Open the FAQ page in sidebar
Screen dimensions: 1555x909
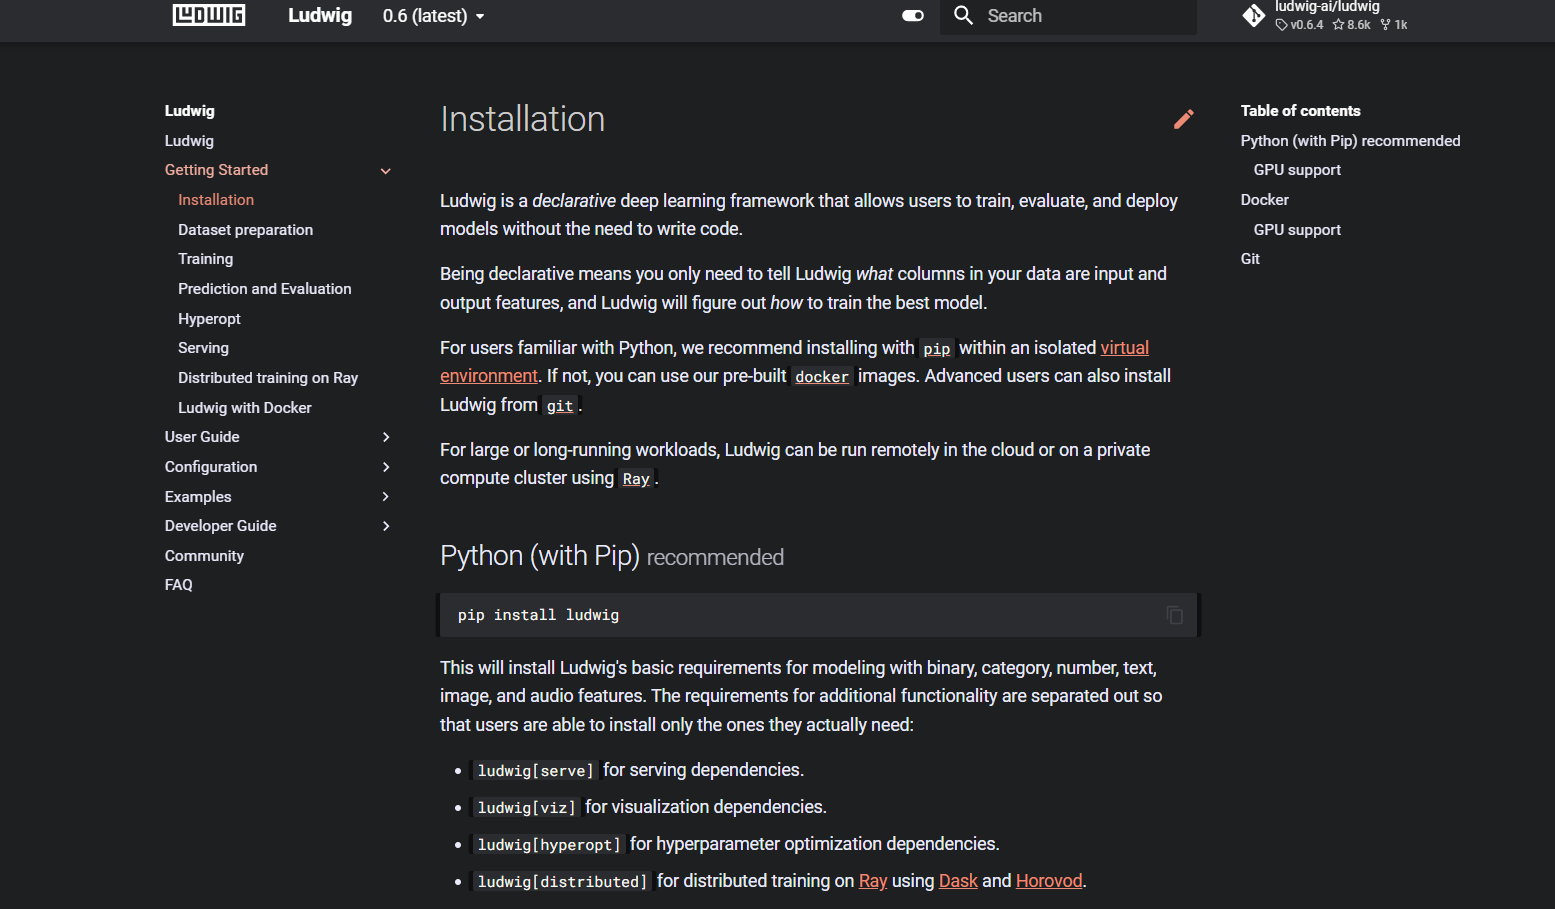pos(178,585)
